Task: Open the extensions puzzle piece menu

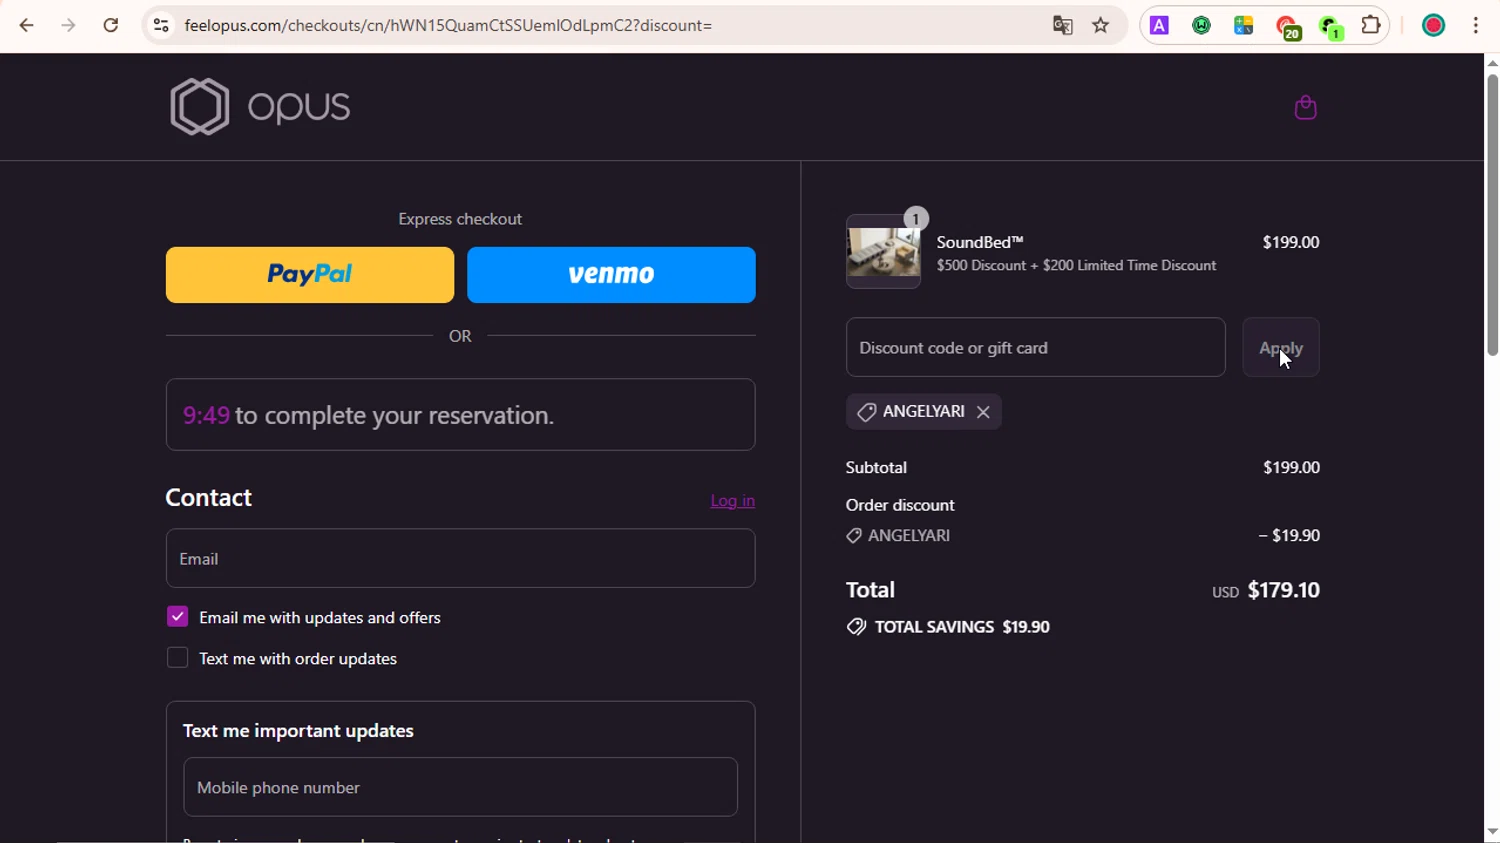Action: tap(1371, 25)
